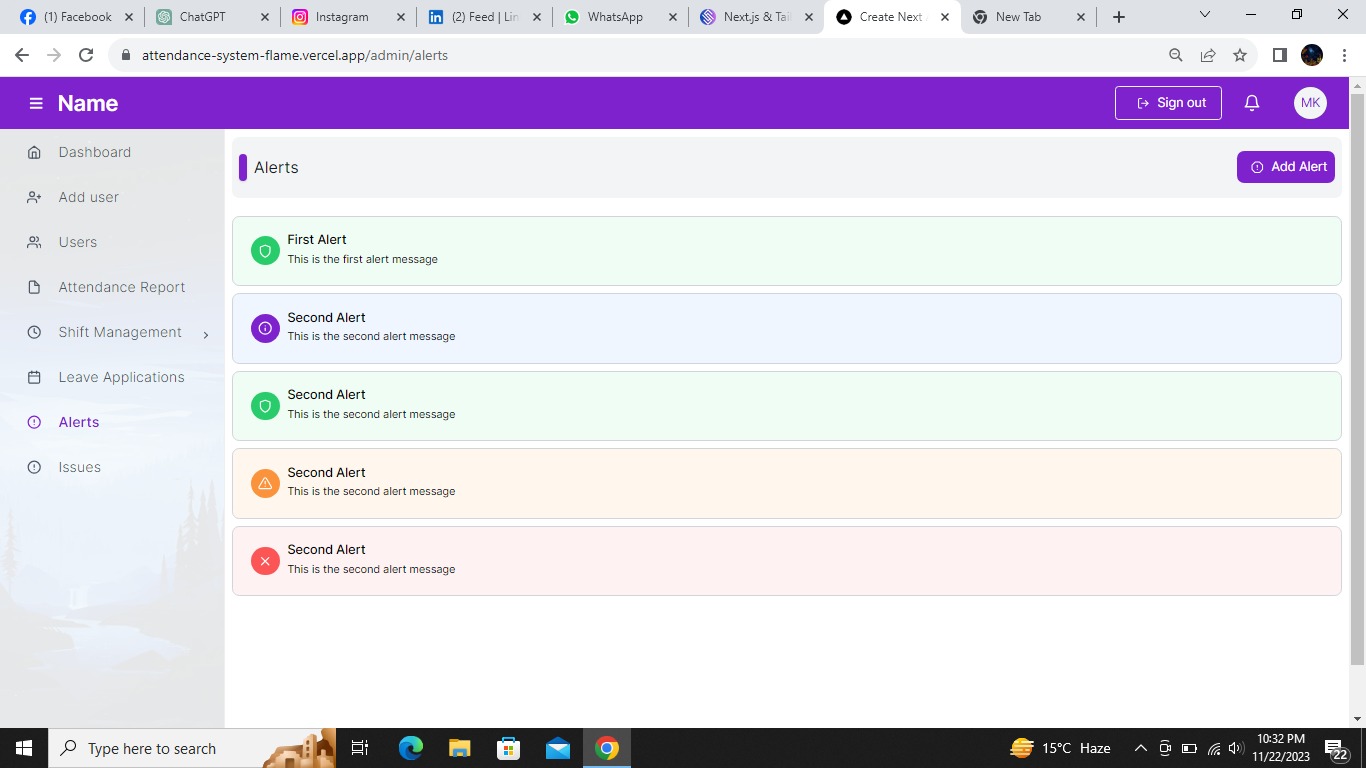Image resolution: width=1366 pixels, height=768 pixels.
Task: Toggle the hamburger menu icon beside Name
Action: pos(36,103)
